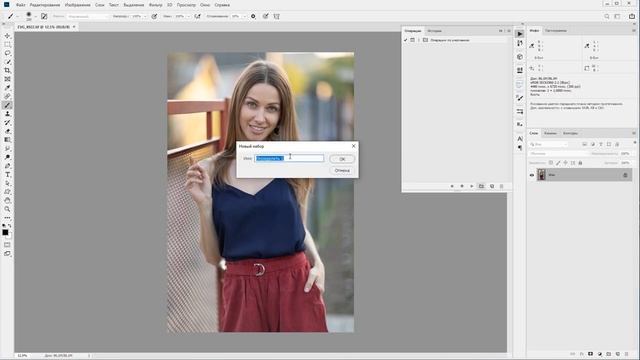The image size is (640, 360).
Task: Open the Фильтр menu
Action: [x=156, y=5]
